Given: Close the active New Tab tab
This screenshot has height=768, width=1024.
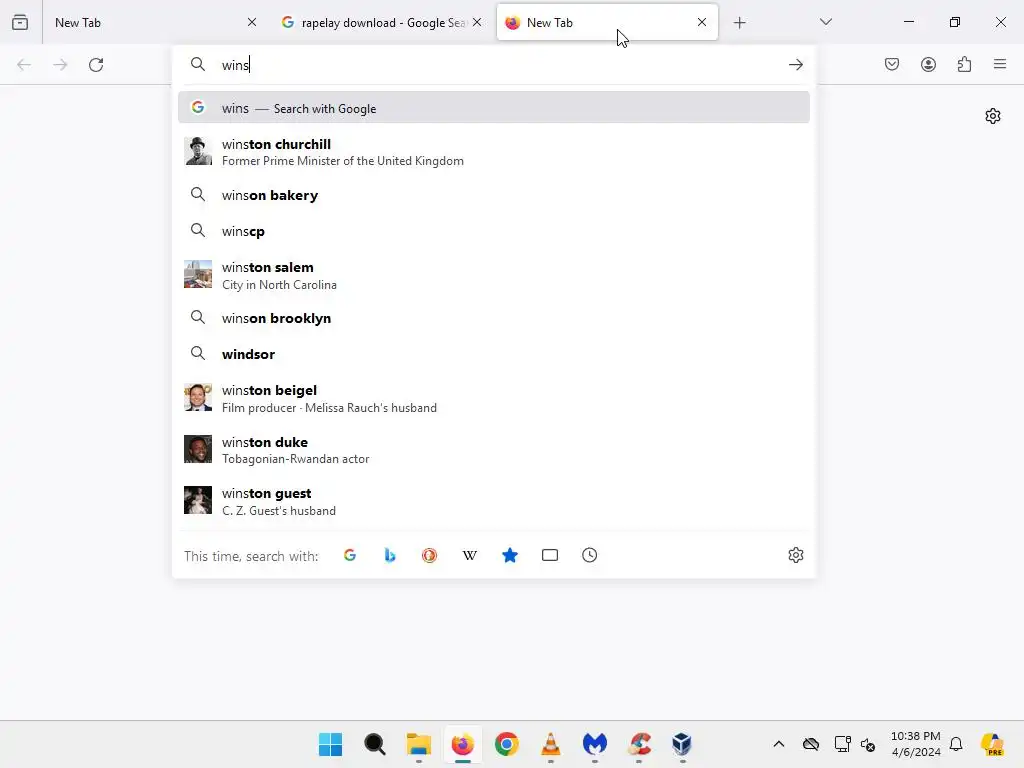Looking at the screenshot, I should tap(702, 23).
